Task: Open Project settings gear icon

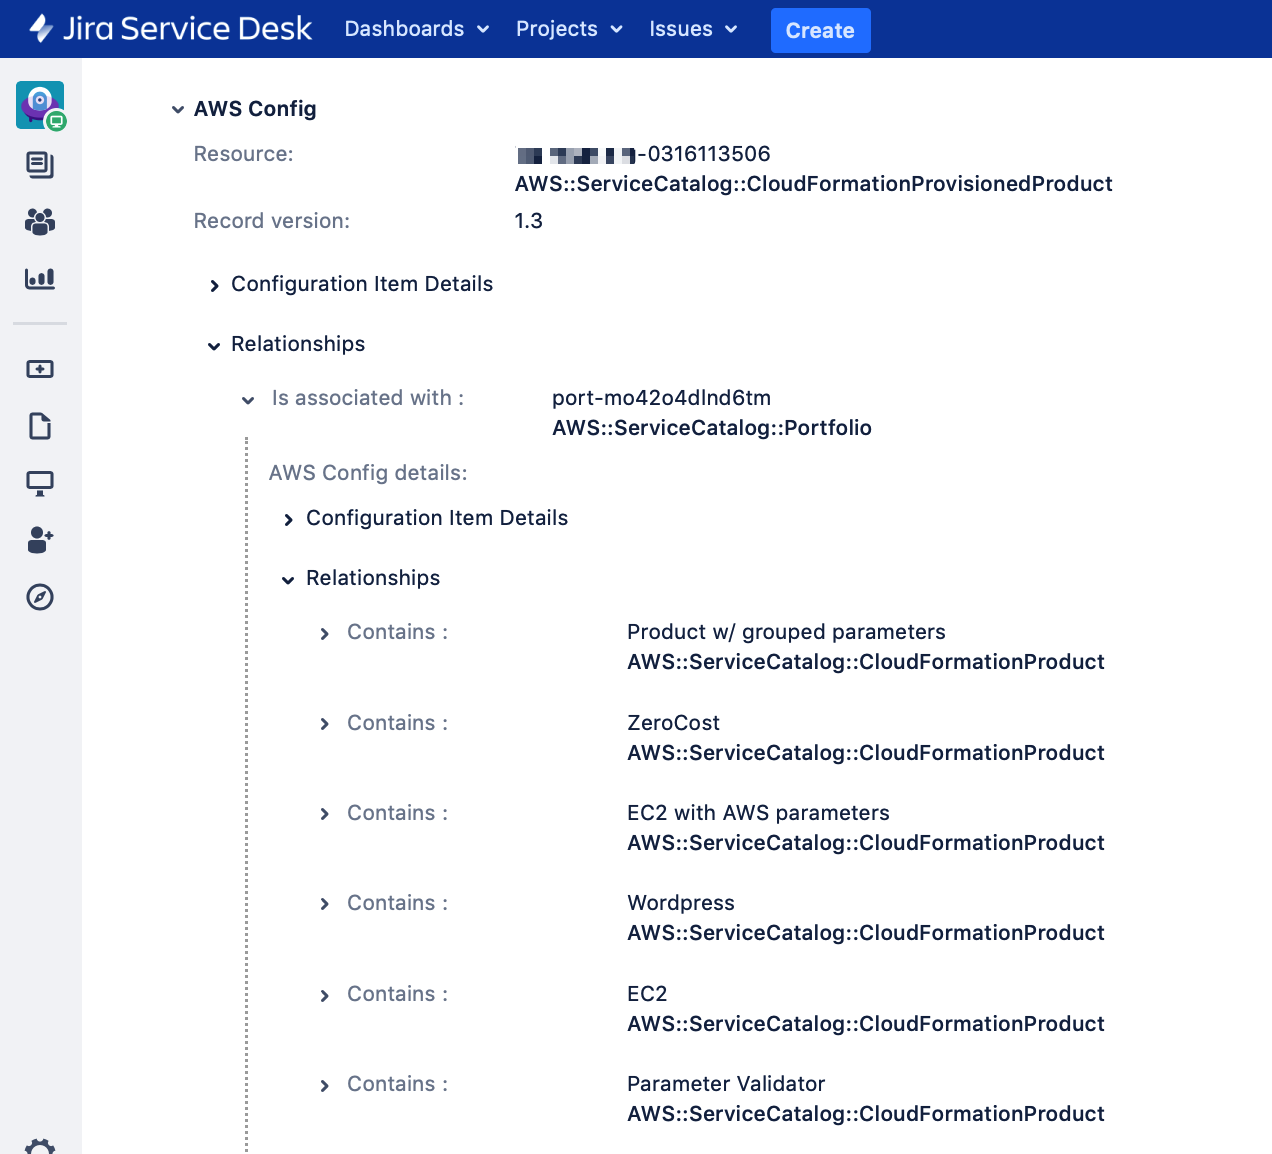Action: click(x=40, y=1147)
